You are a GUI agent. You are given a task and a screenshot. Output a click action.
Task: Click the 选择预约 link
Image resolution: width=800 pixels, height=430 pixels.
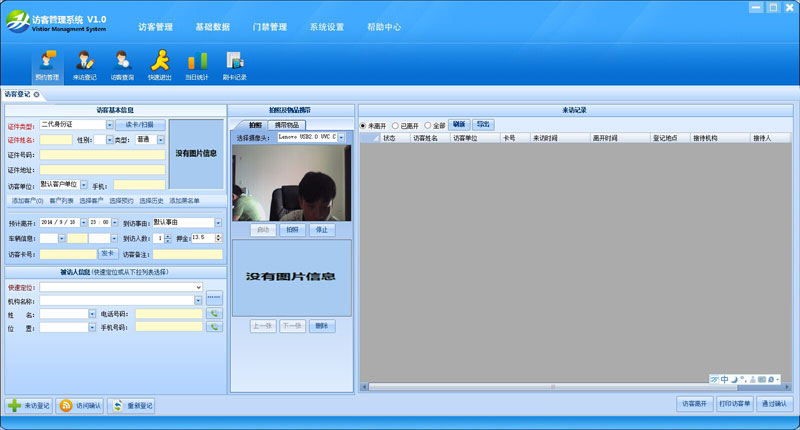tap(121, 201)
